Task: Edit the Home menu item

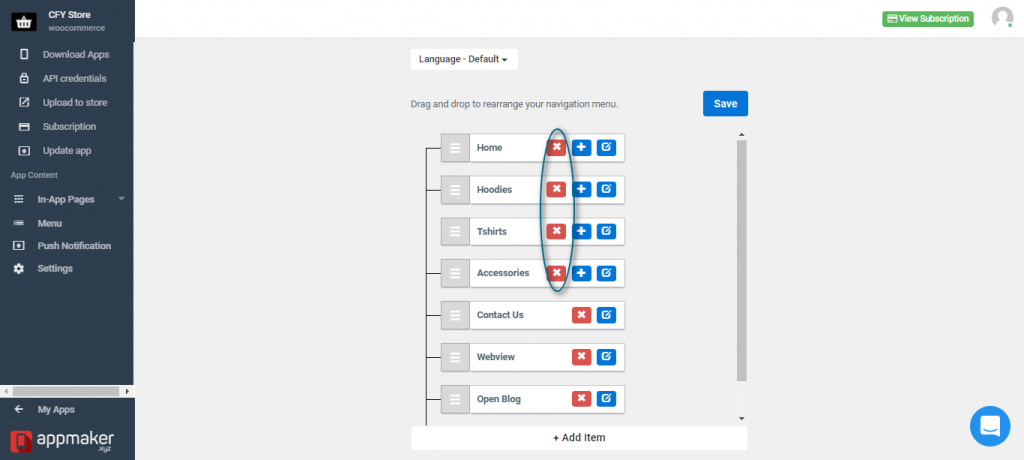Action: click(x=606, y=148)
